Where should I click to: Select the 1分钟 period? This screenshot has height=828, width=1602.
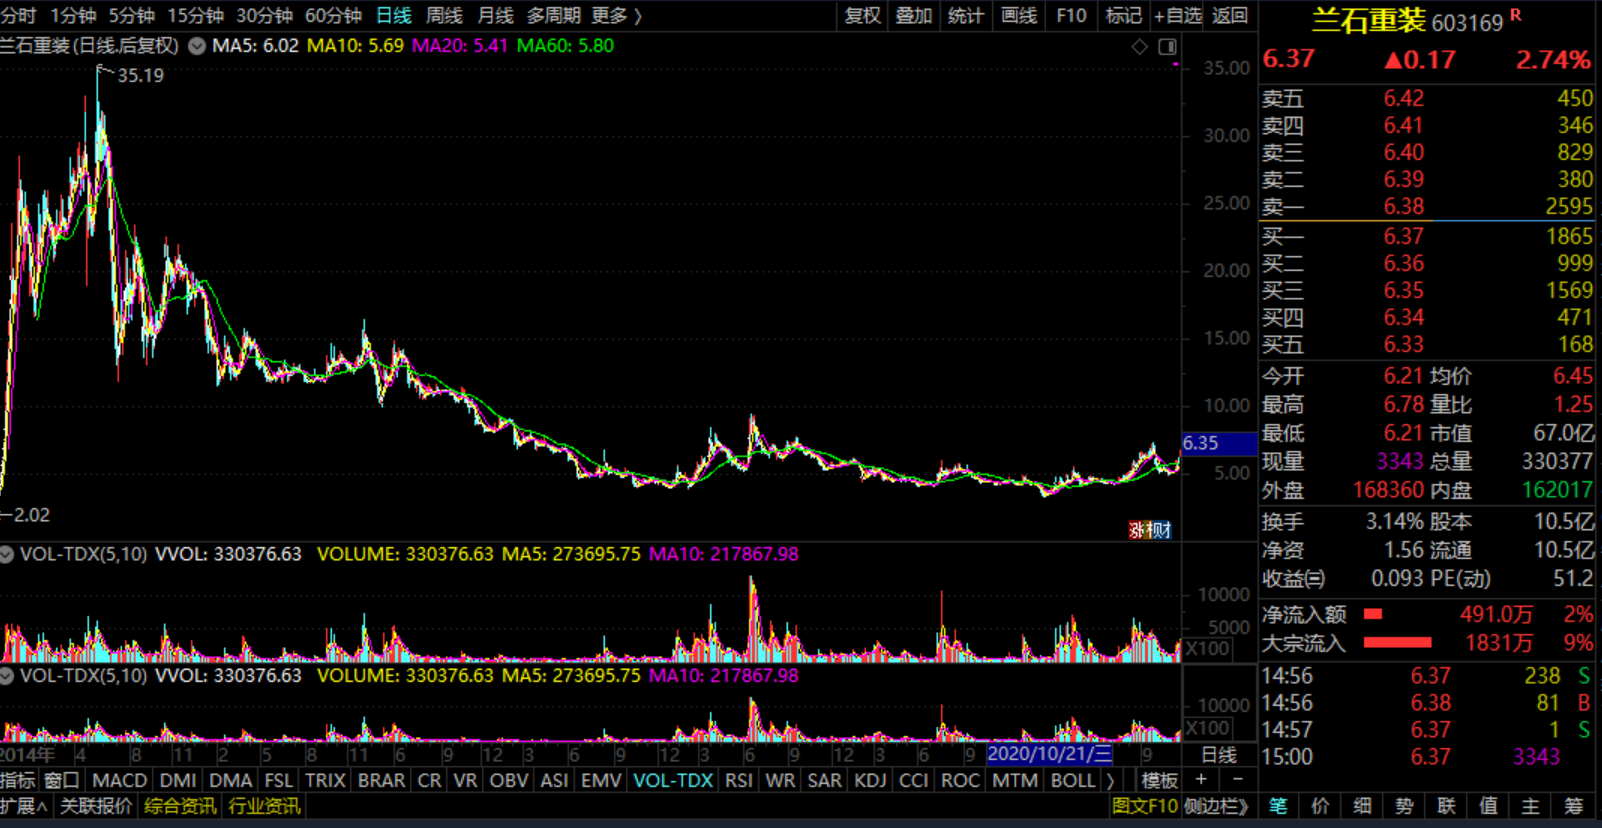[73, 16]
